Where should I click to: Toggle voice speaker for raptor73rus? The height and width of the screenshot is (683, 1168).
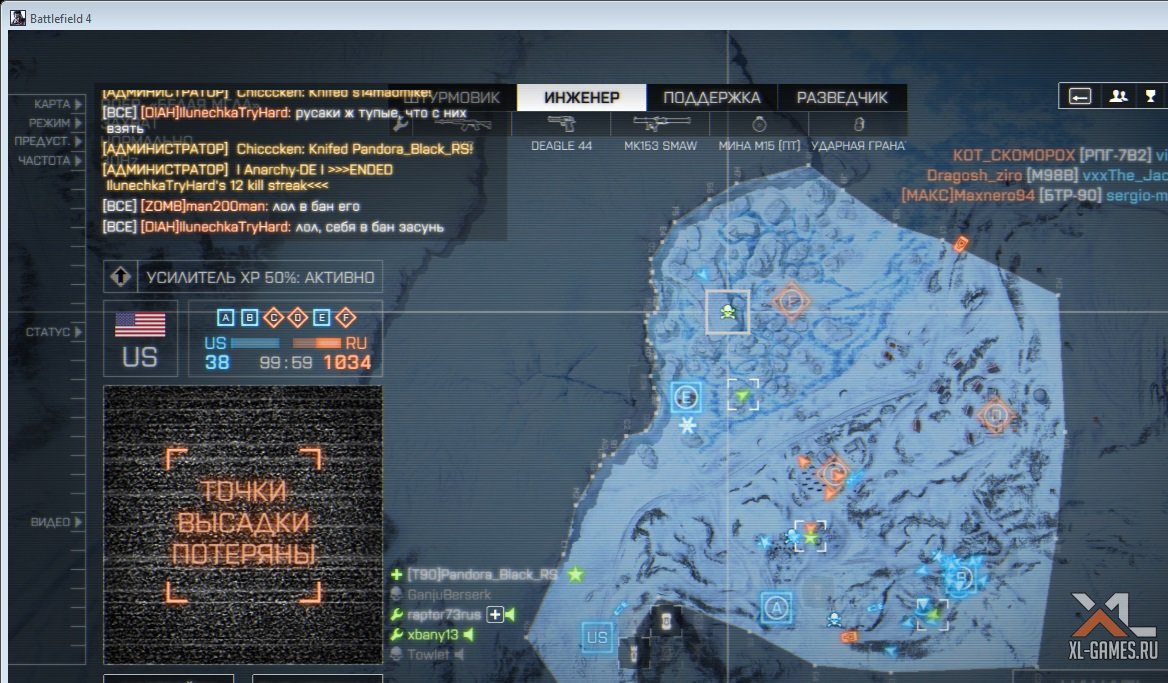[x=509, y=614]
